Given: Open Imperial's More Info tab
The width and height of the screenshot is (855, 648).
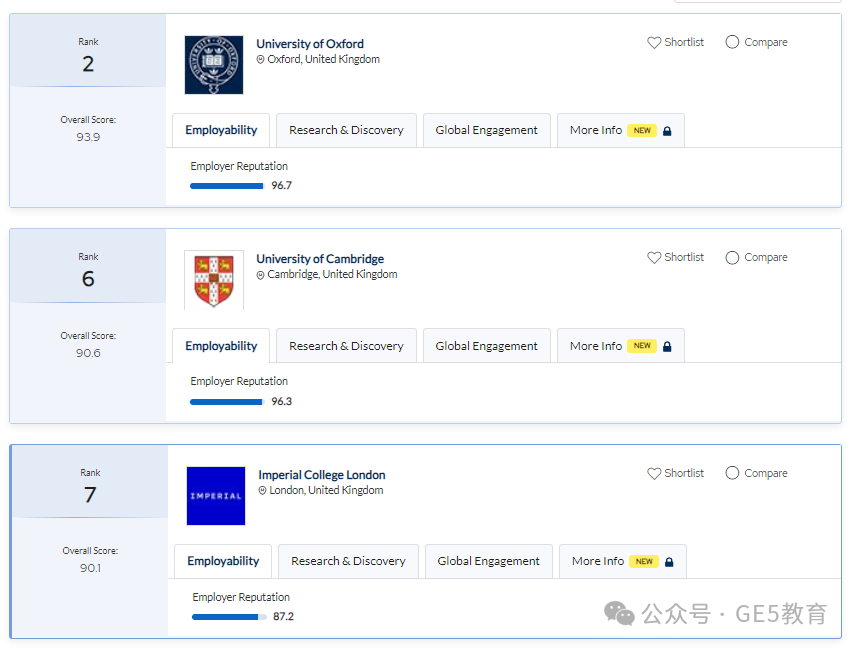Looking at the screenshot, I should (623, 561).
